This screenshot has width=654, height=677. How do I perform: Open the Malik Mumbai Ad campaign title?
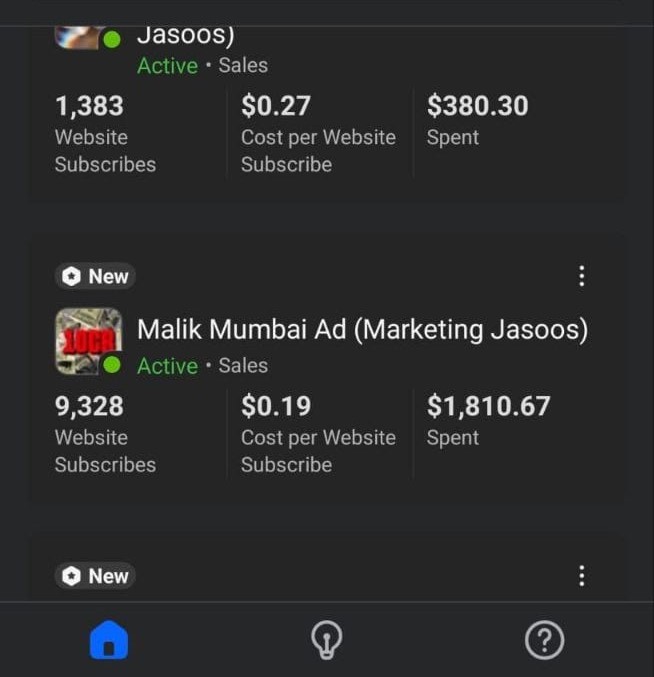click(362, 329)
